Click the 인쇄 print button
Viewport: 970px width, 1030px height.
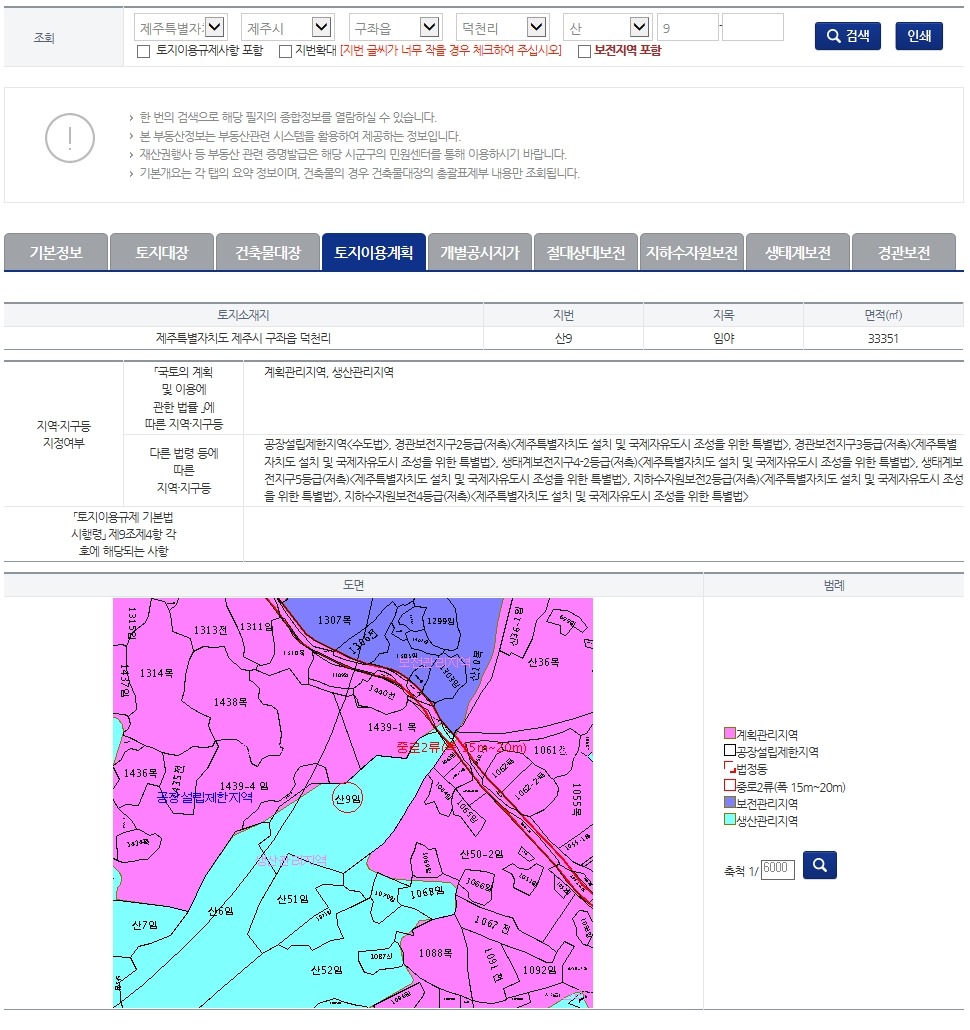point(918,35)
